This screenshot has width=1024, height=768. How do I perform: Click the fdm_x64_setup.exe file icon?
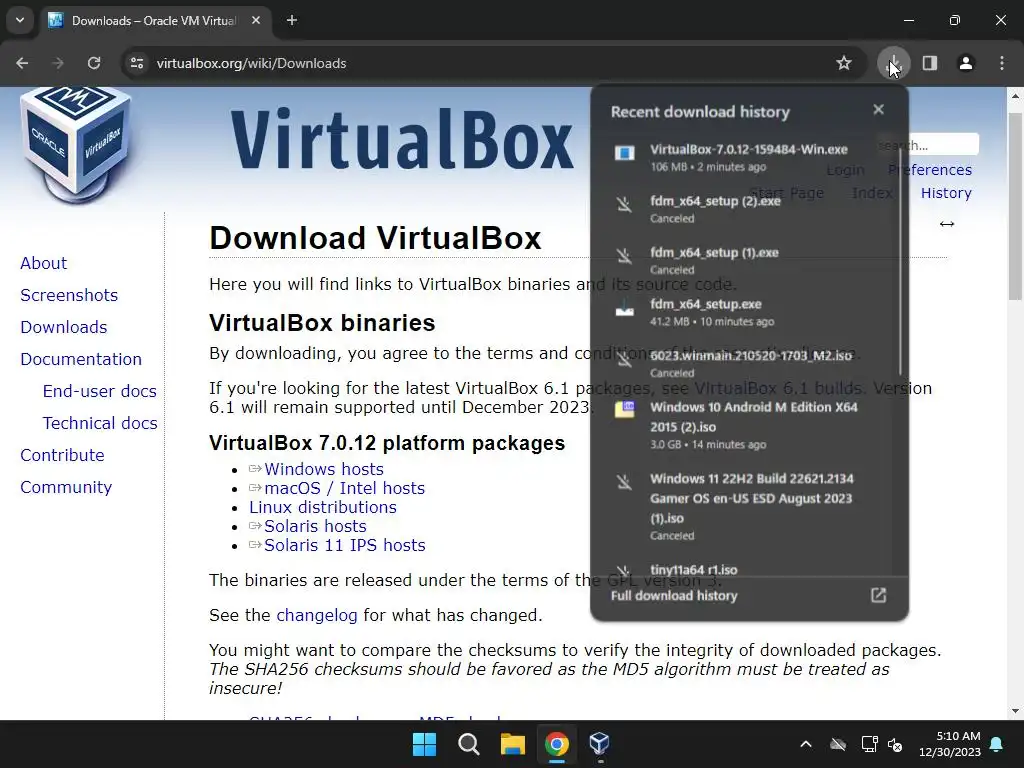click(x=624, y=308)
